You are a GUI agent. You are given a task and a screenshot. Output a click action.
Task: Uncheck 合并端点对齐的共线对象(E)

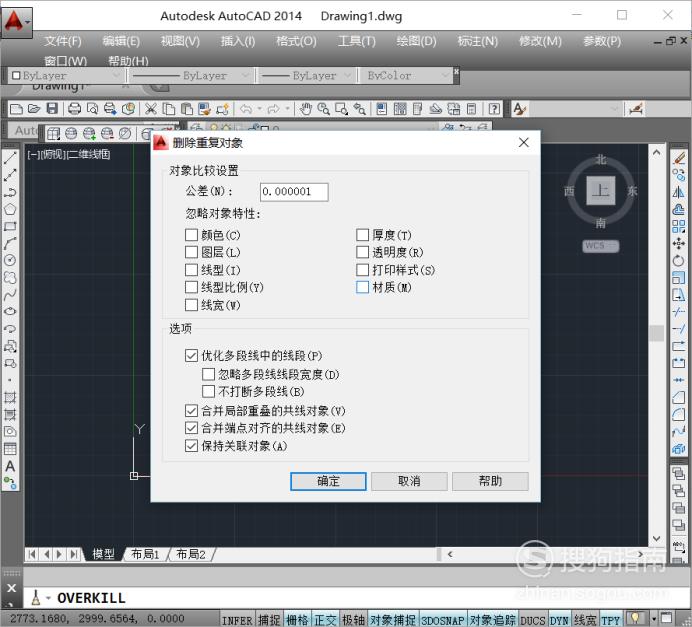pyautogui.click(x=191, y=428)
